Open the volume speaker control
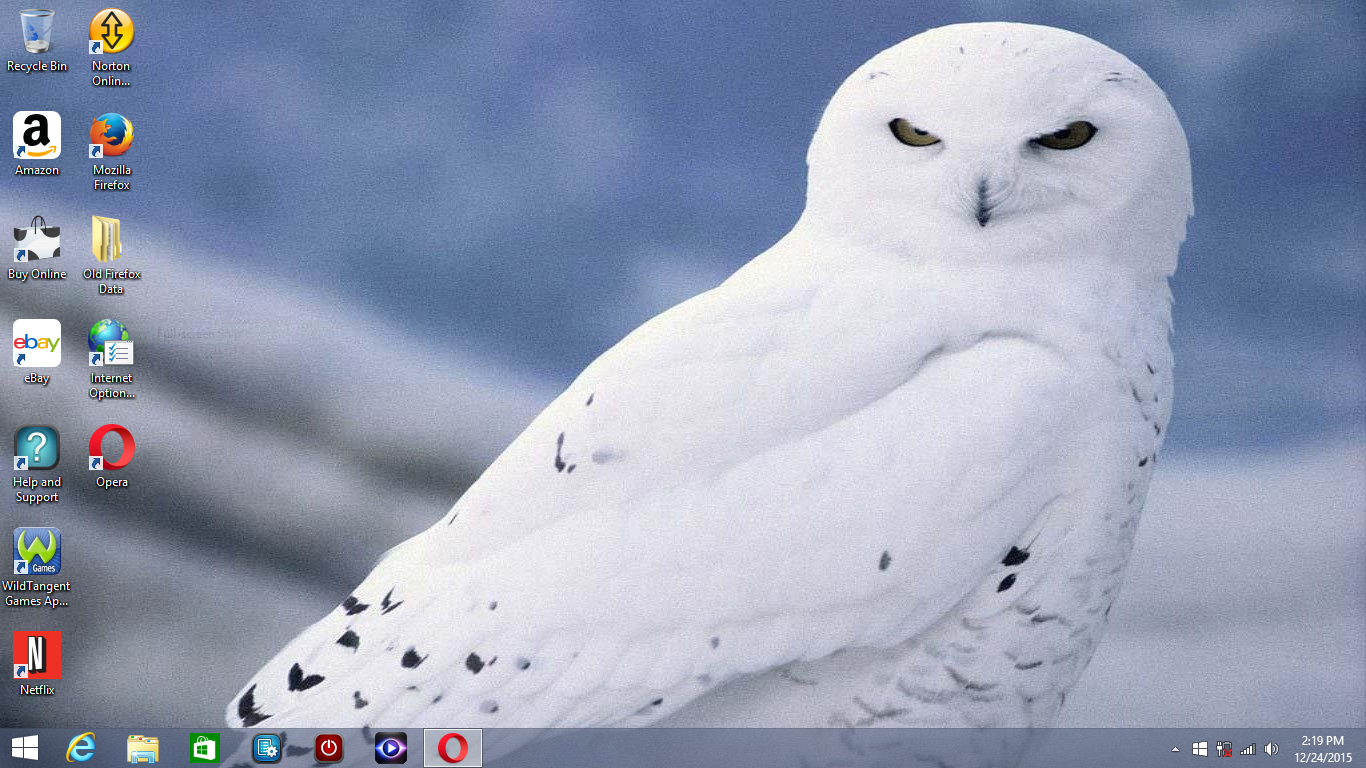This screenshot has width=1366, height=768. (1271, 749)
